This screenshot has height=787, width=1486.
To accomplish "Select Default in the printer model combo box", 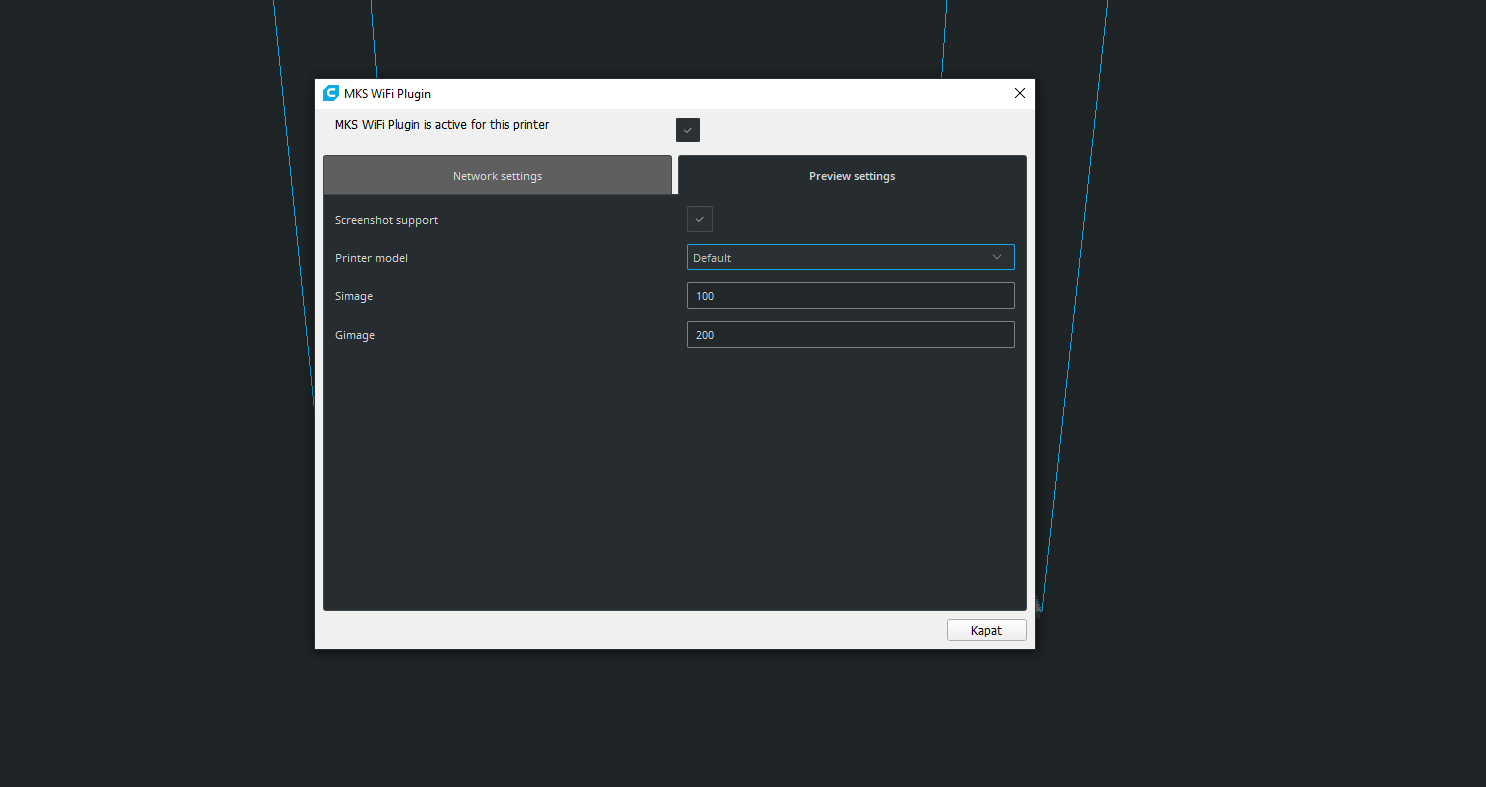I will [x=850, y=257].
